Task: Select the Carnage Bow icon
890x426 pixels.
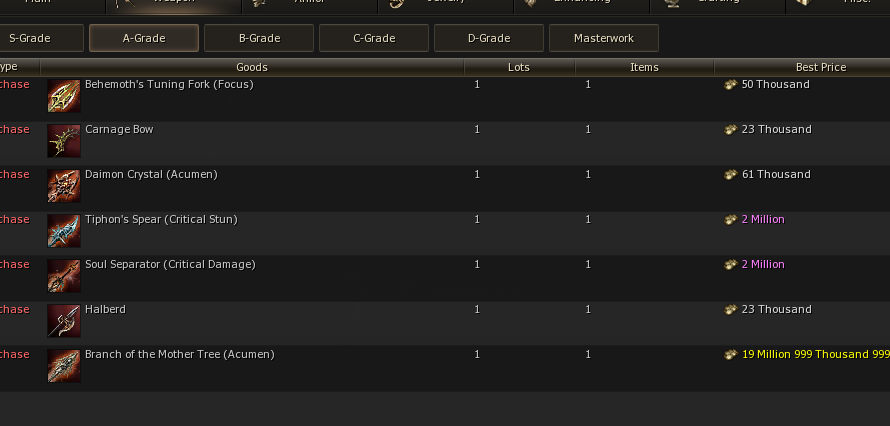Action: coord(64,141)
